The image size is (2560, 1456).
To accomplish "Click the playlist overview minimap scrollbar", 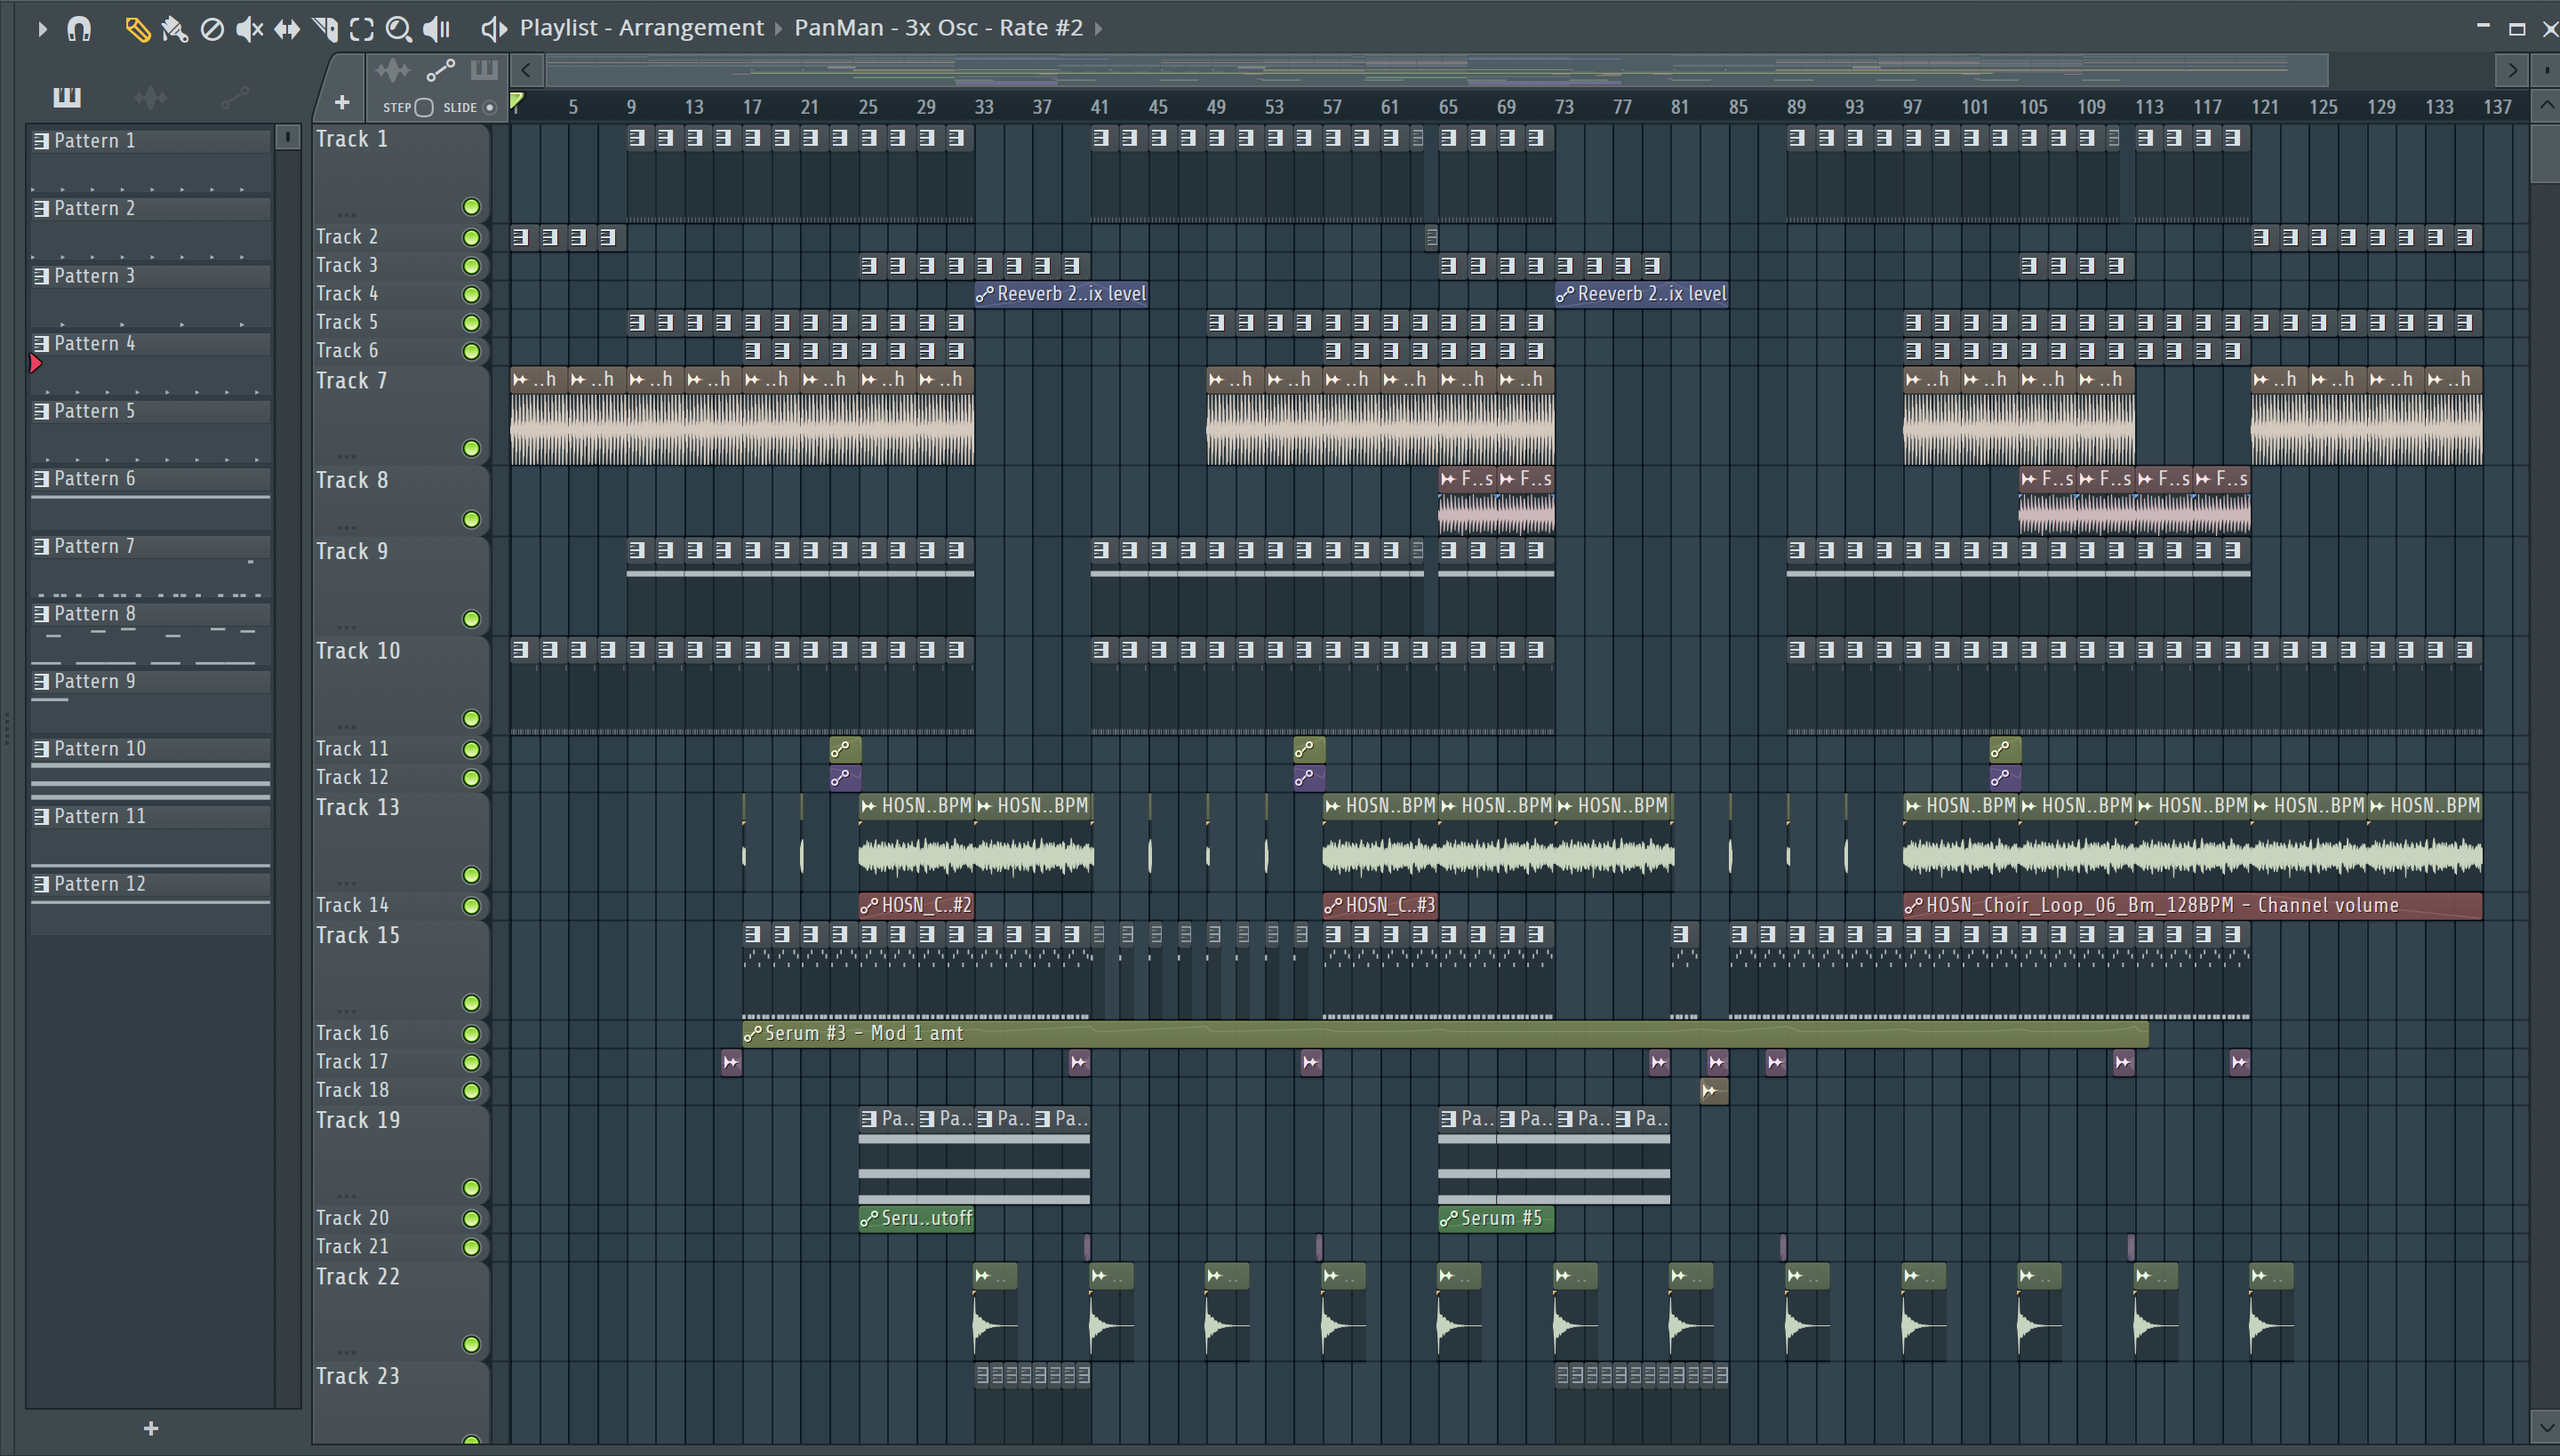I will point(1437,70).
